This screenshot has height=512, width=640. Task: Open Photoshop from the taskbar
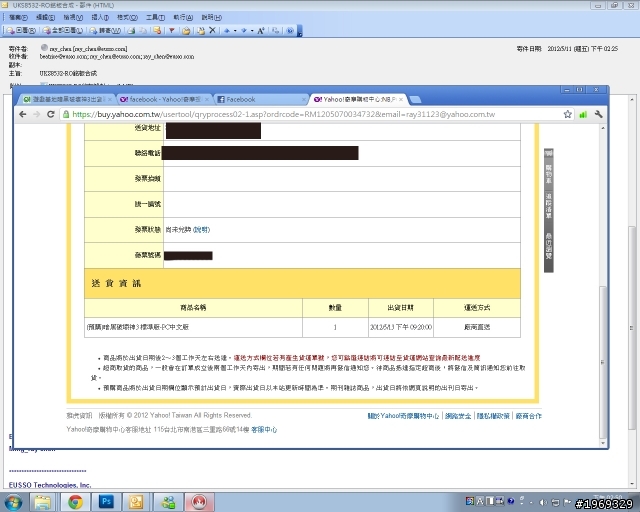[107, 502]
